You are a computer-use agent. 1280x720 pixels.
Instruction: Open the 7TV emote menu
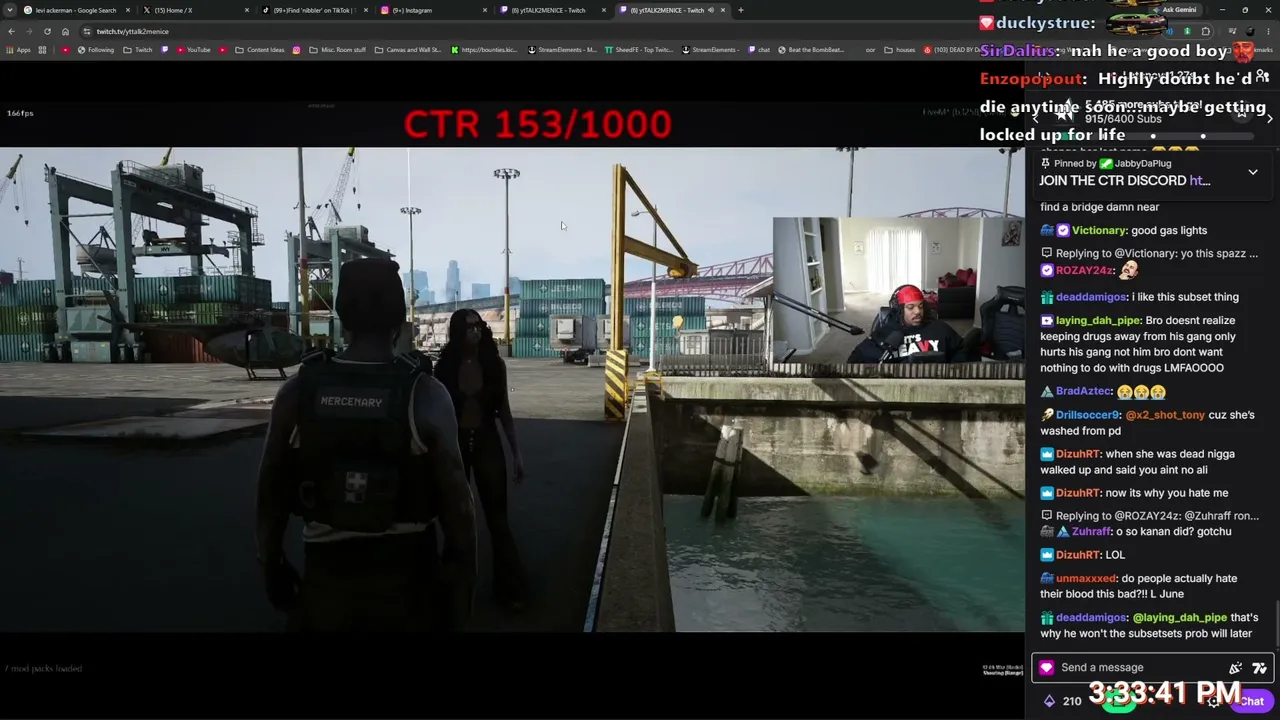pyautogui.click(x=1259, y=668)
